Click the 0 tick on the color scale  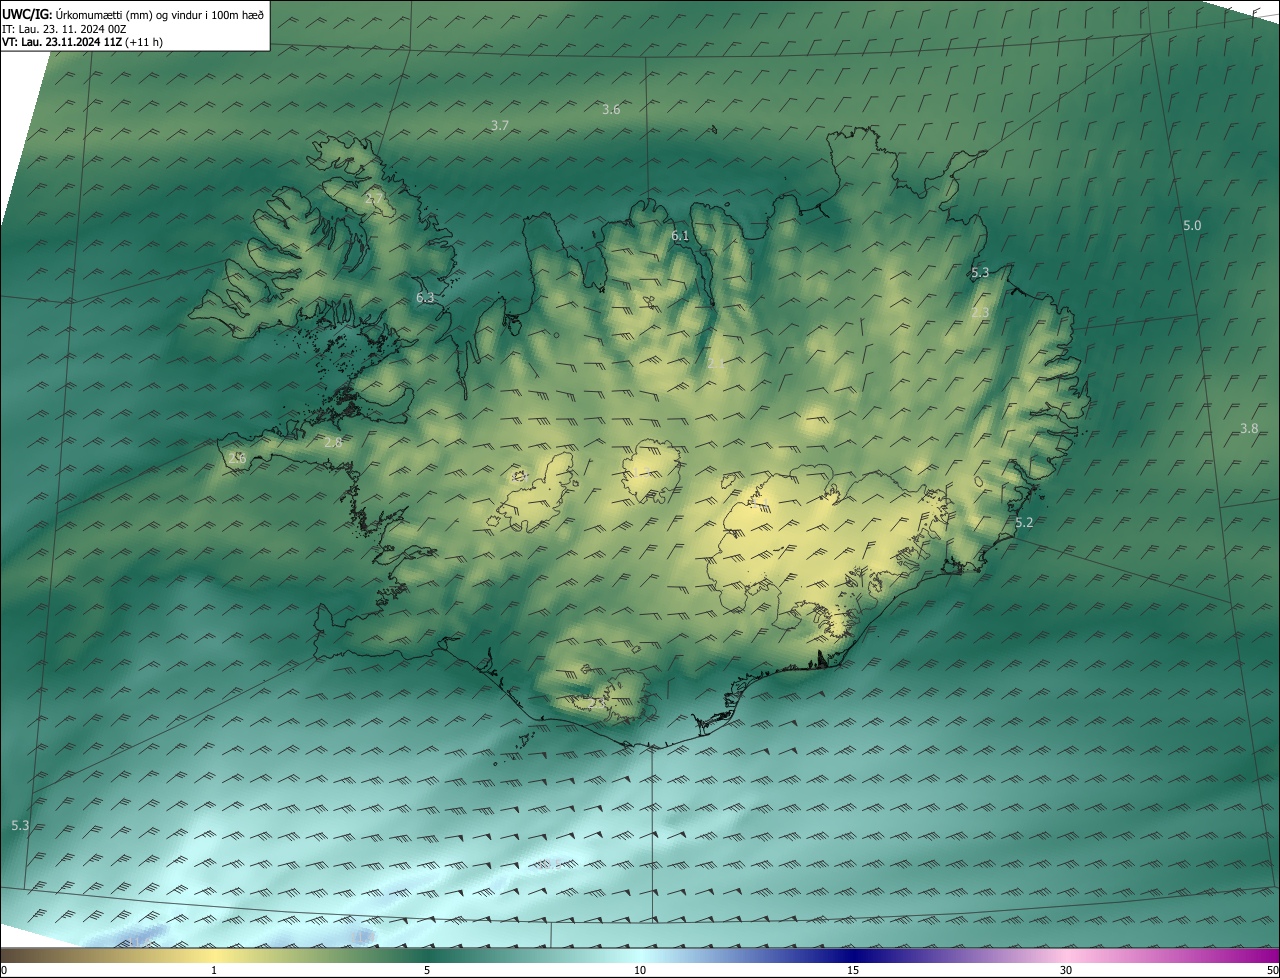pyautogui.click(x=4, y=970)
